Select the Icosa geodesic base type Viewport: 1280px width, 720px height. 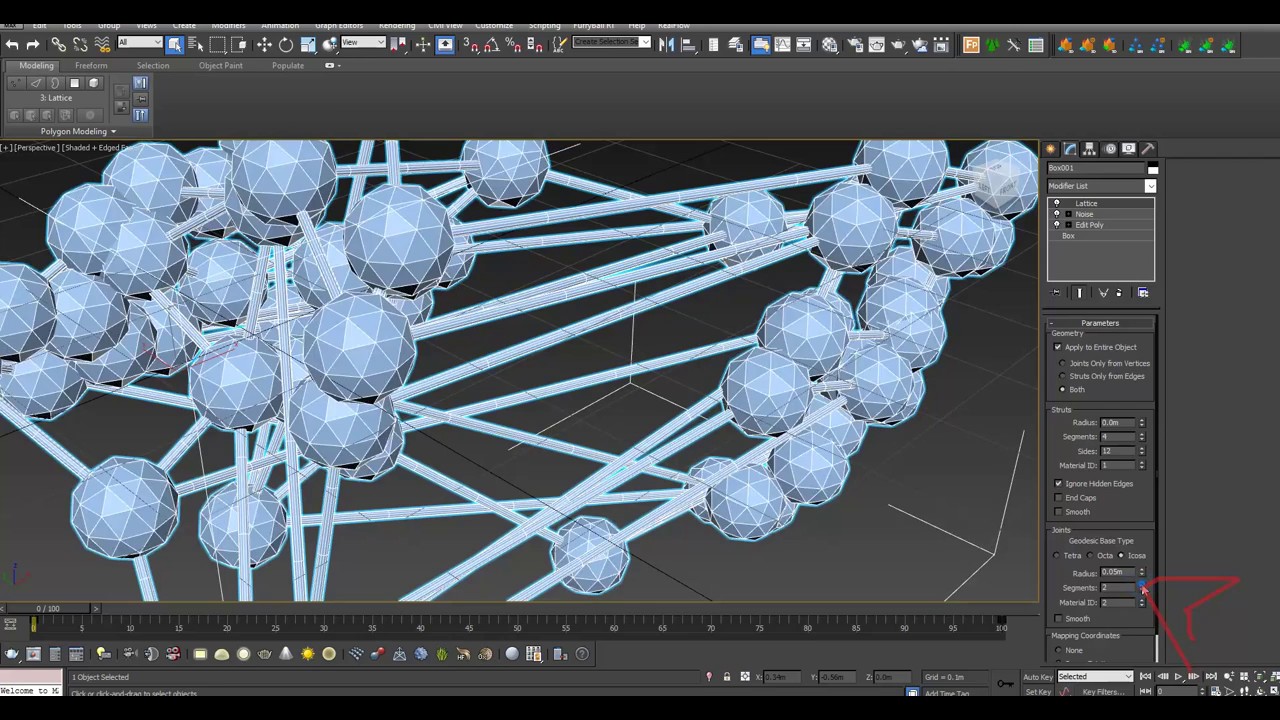coord(1121,555)
